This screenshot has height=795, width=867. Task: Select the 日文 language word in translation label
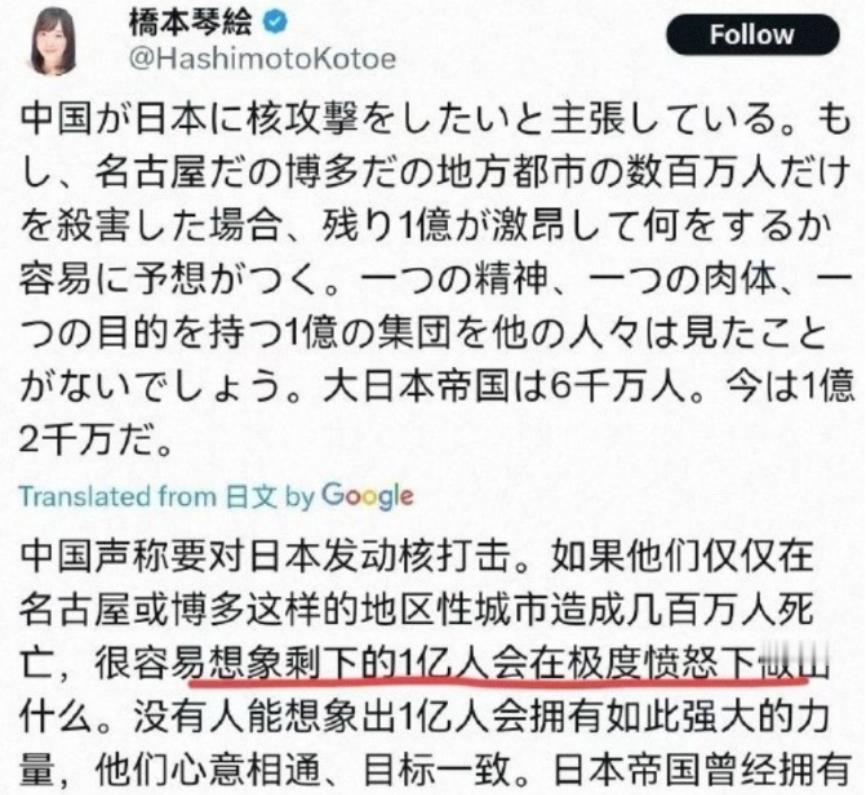[251, 496]
